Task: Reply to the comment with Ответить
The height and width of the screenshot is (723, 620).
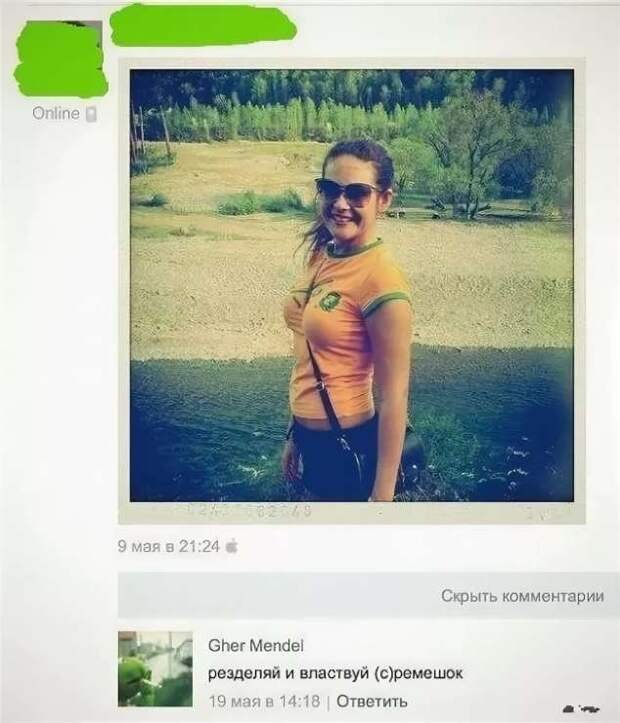Action: coord(372,701)
